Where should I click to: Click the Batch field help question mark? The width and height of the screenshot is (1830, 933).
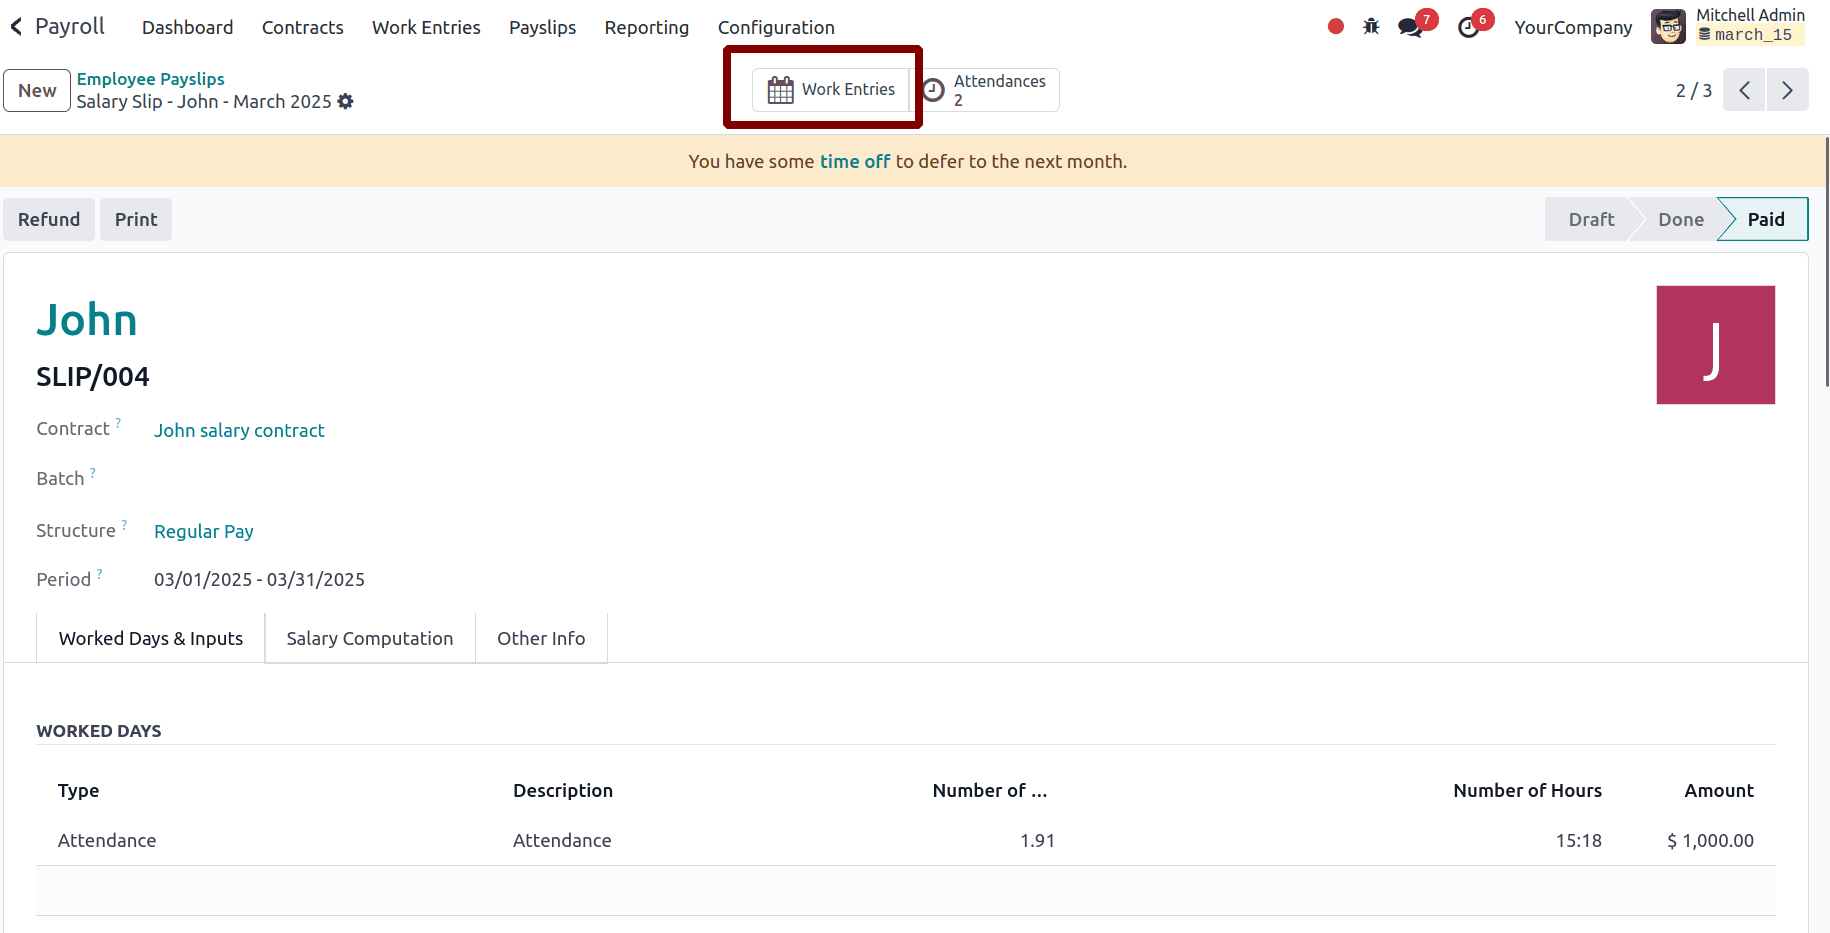[x=93, y=472]
